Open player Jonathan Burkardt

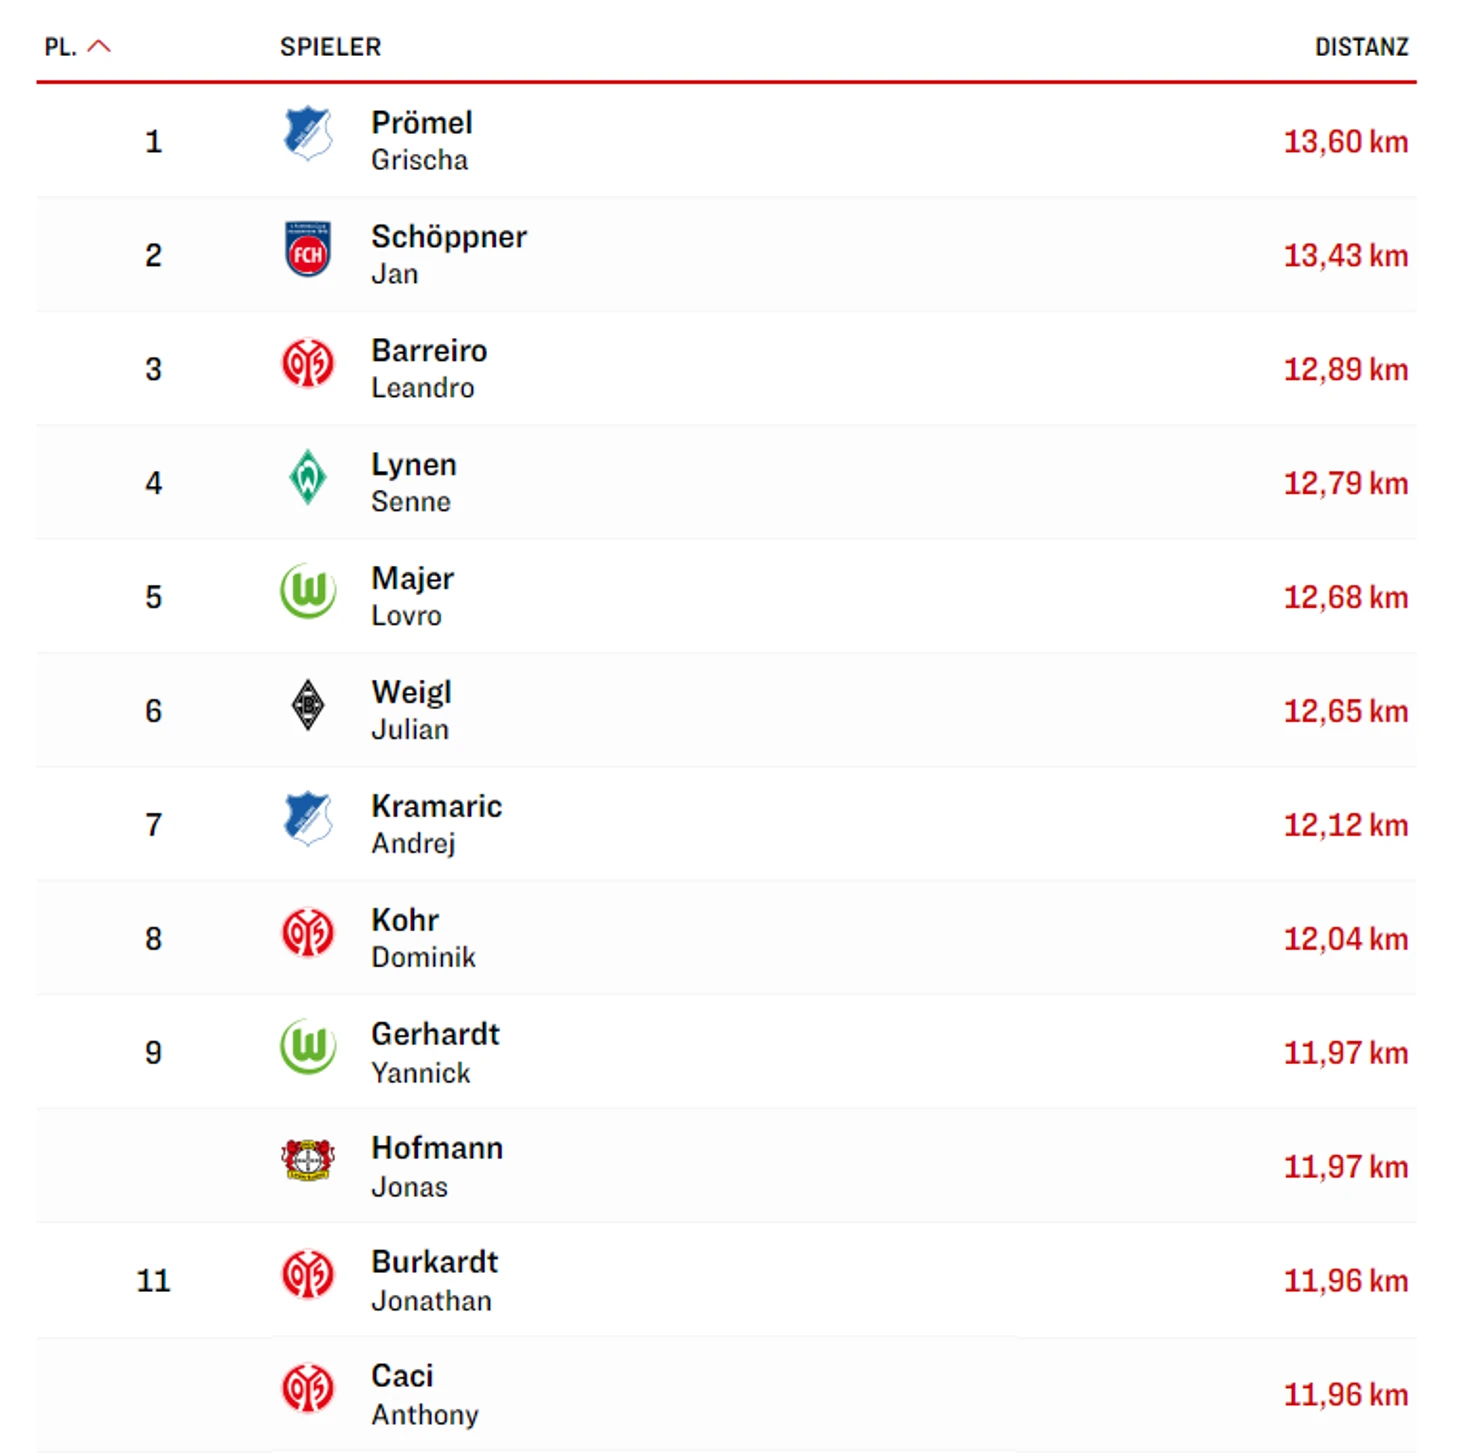coord(434,1280)
